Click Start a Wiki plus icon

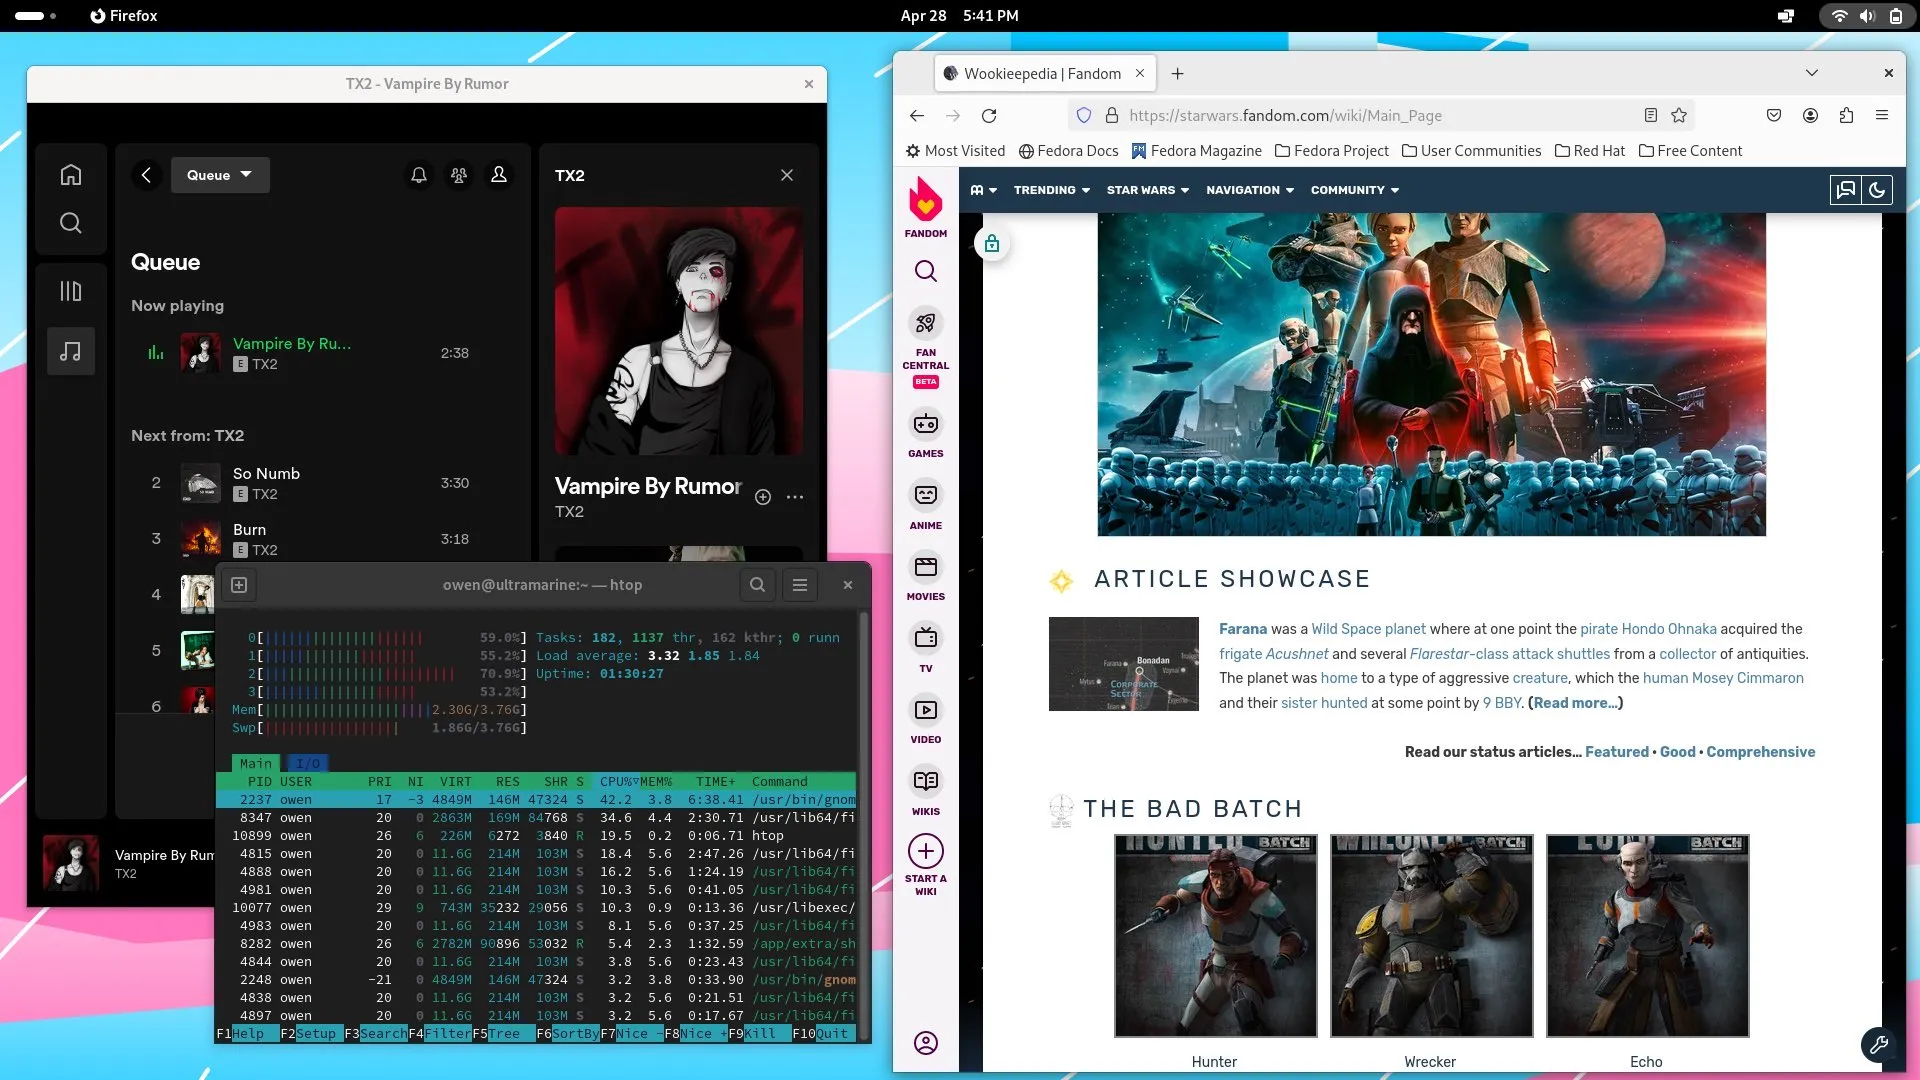coord(926,851)
